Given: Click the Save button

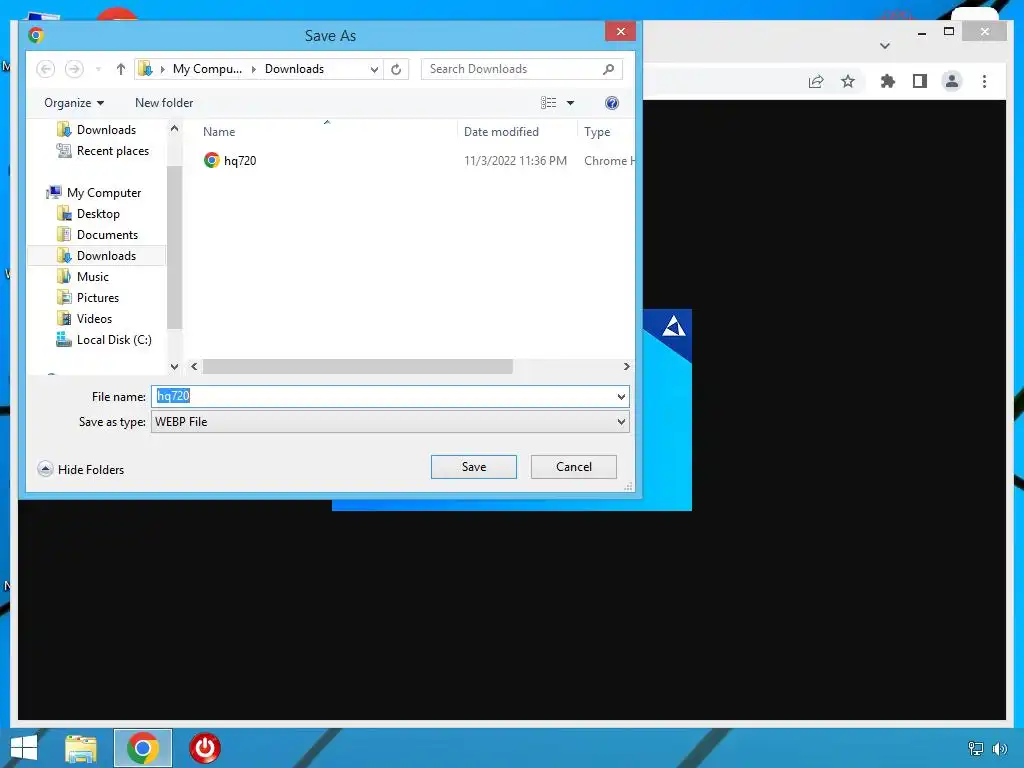Looking at the screenshot, I should click(473, 467).
